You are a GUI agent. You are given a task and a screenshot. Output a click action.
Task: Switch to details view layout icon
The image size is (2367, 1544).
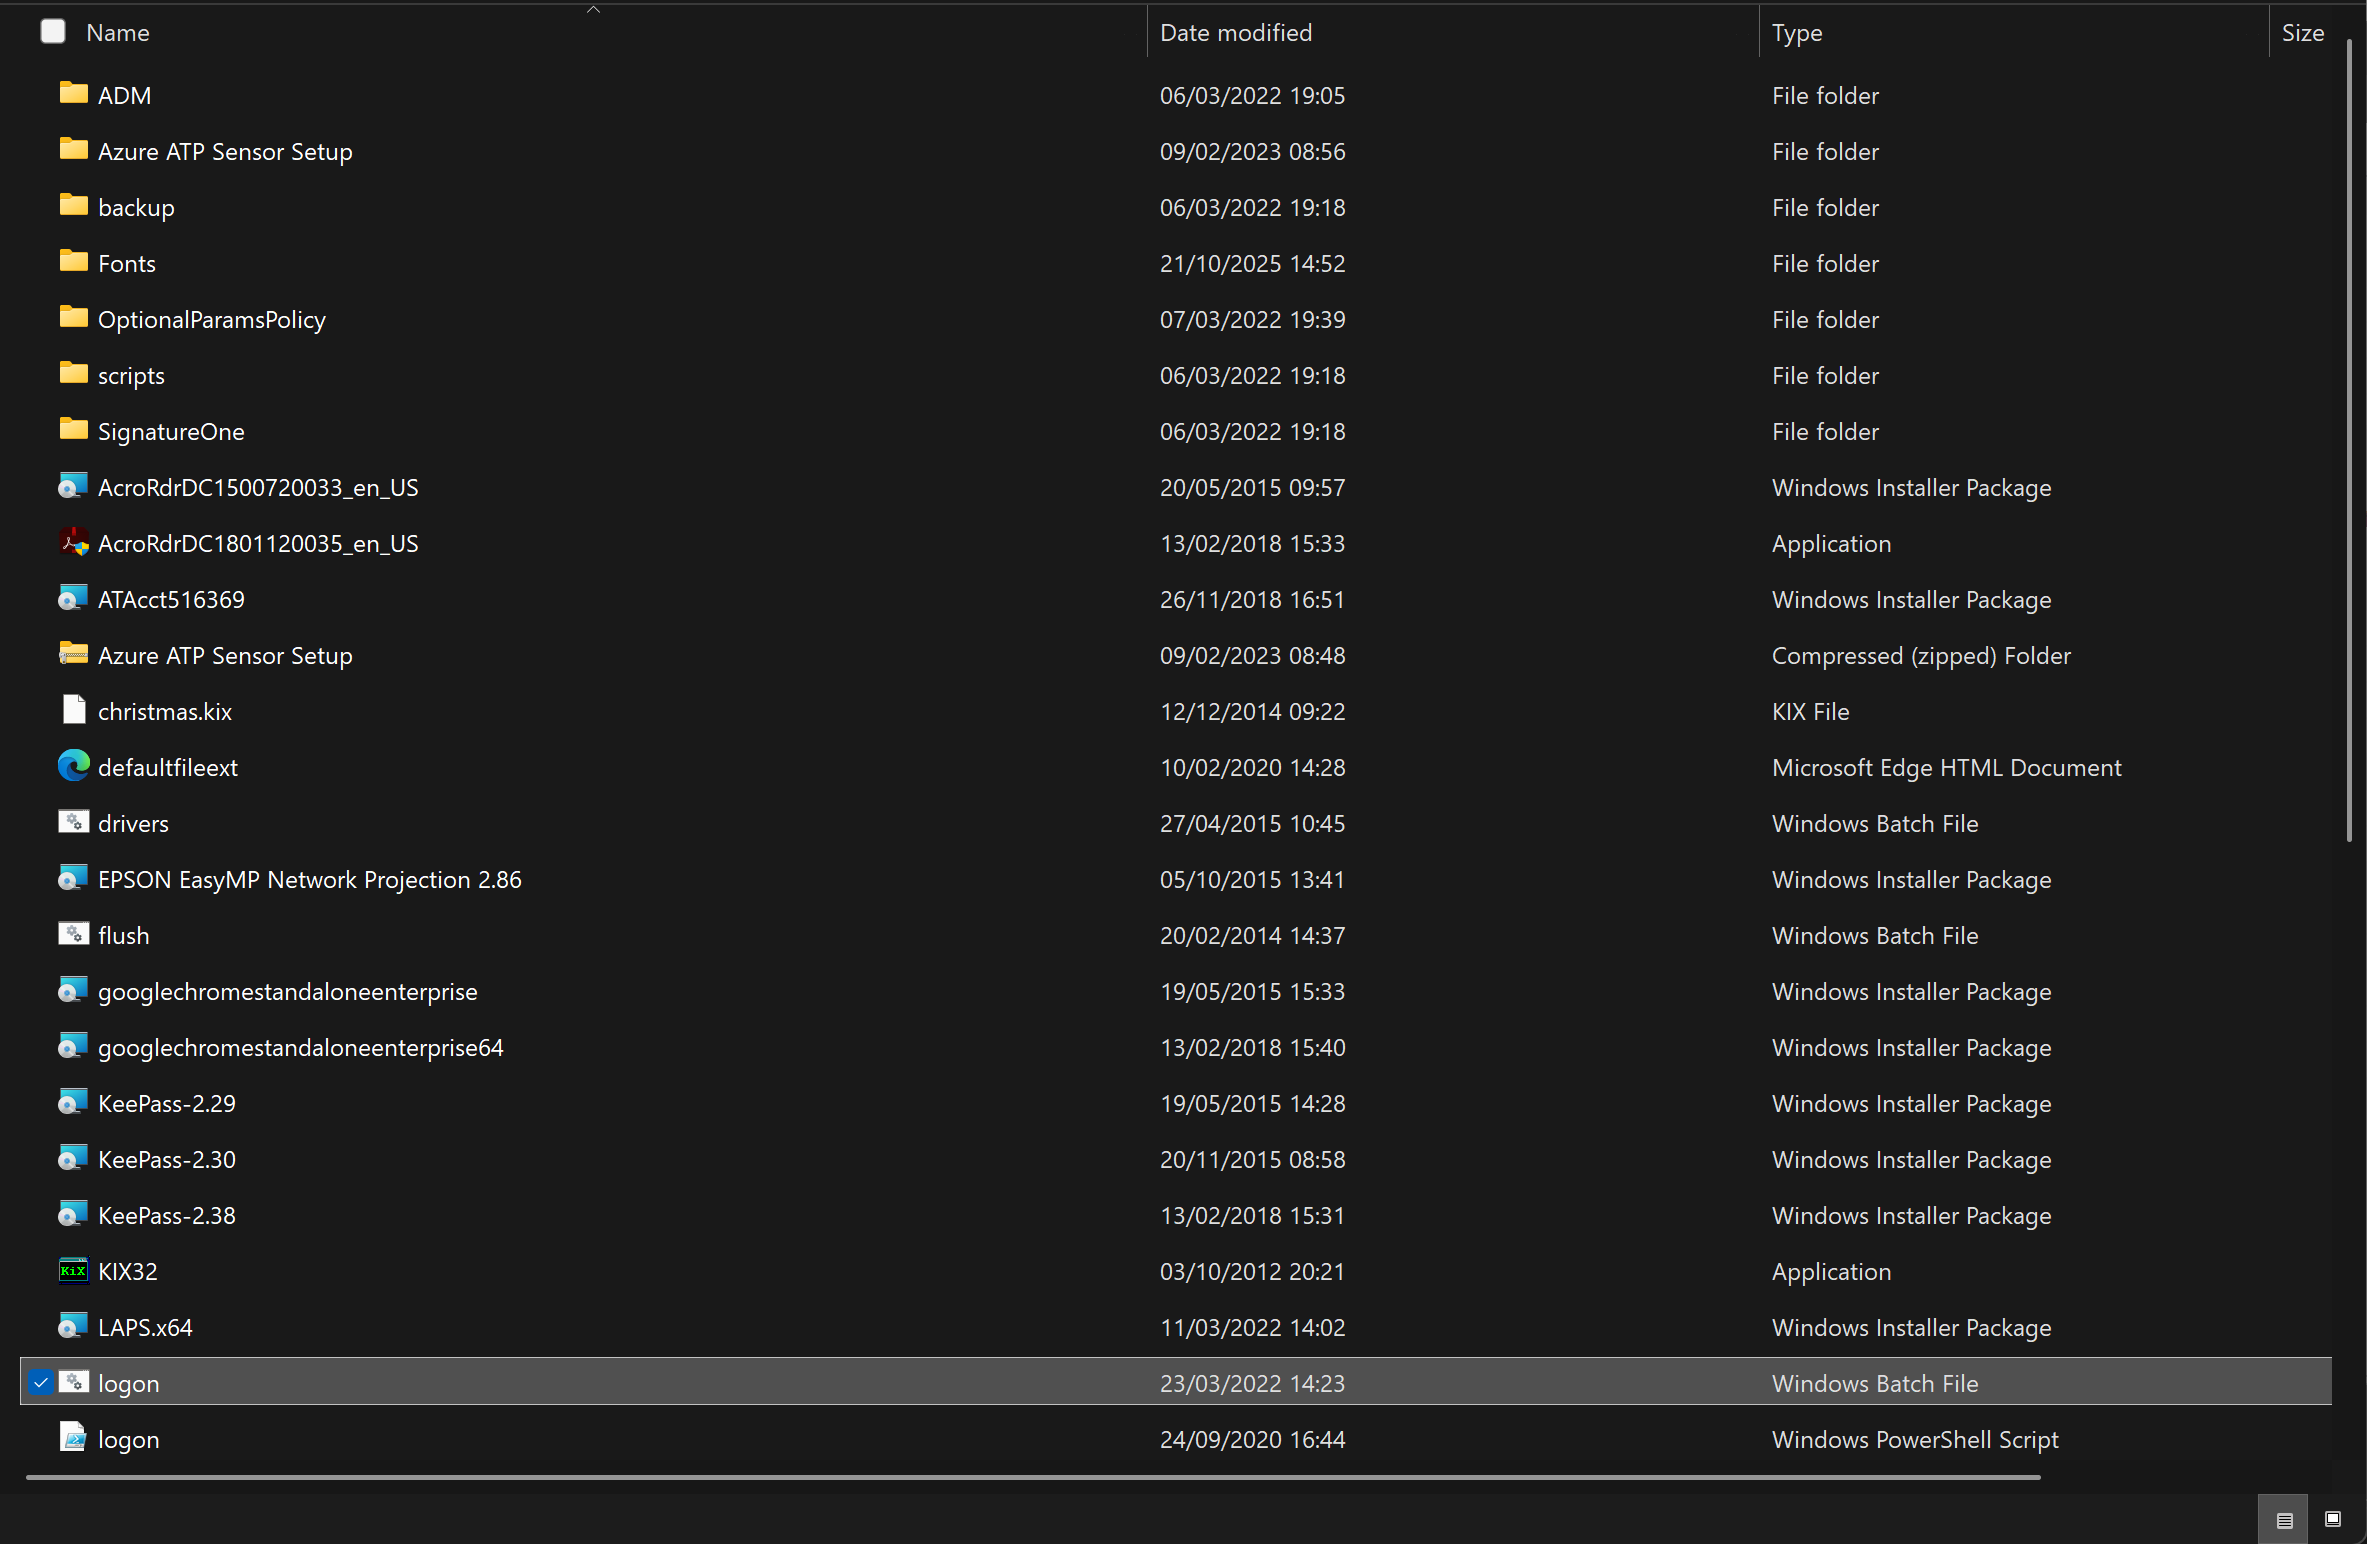point(2284,1520)
